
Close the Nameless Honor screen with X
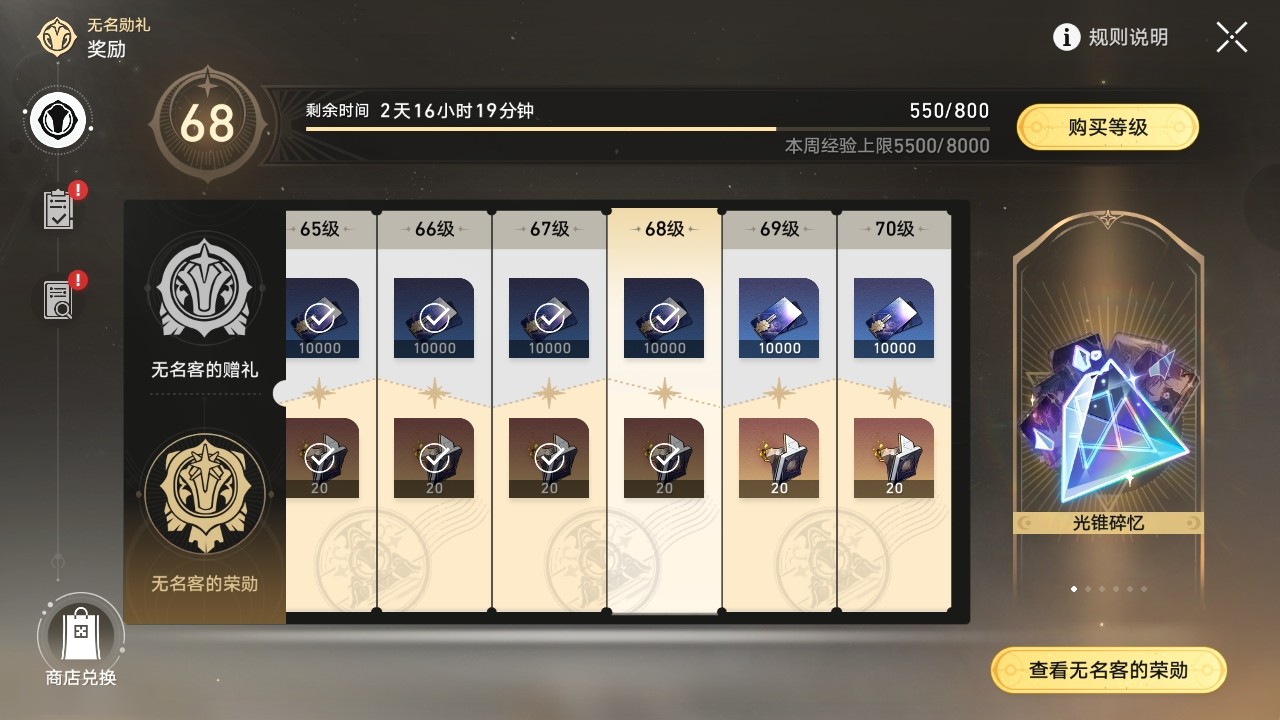point(1232,37)
